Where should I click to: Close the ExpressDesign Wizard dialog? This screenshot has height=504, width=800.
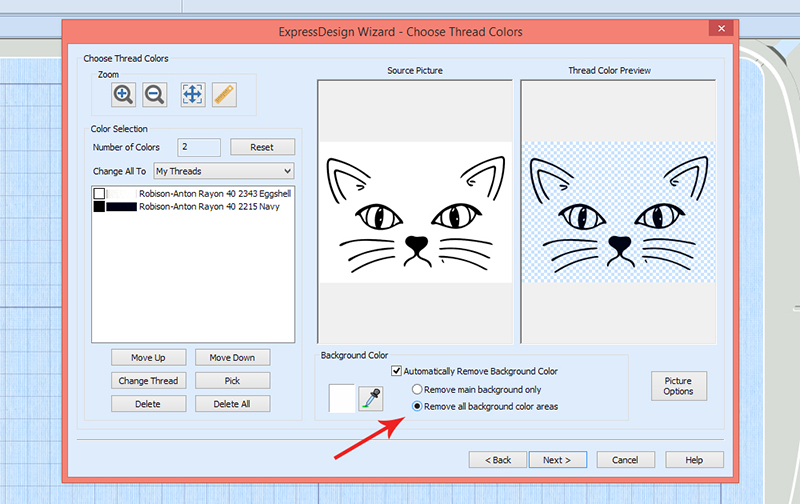[721, 28]
